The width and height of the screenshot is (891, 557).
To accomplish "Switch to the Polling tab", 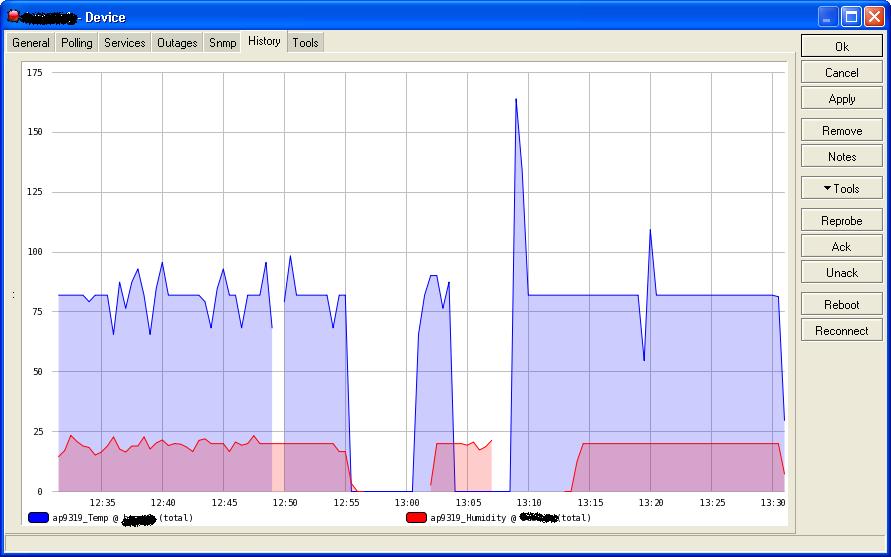I will [77, 43].
